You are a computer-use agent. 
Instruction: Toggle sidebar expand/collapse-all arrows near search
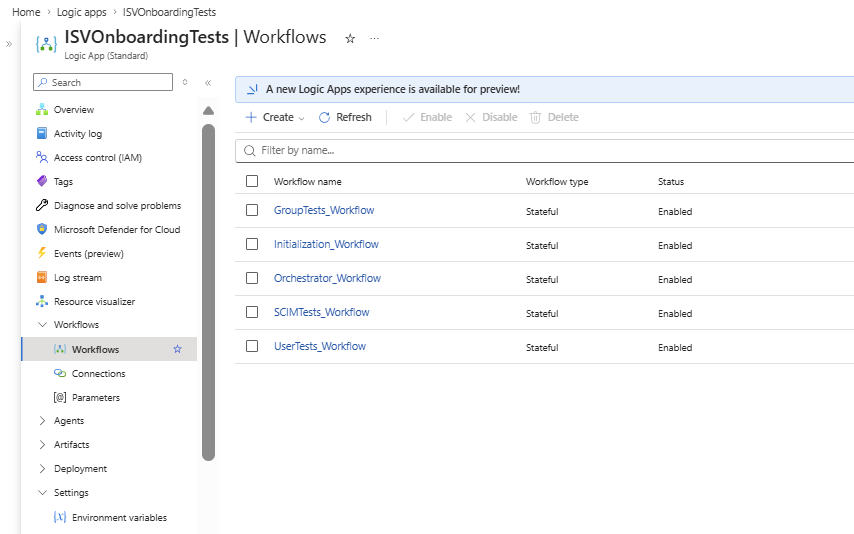pyautogui.click(x=185, y=82)
